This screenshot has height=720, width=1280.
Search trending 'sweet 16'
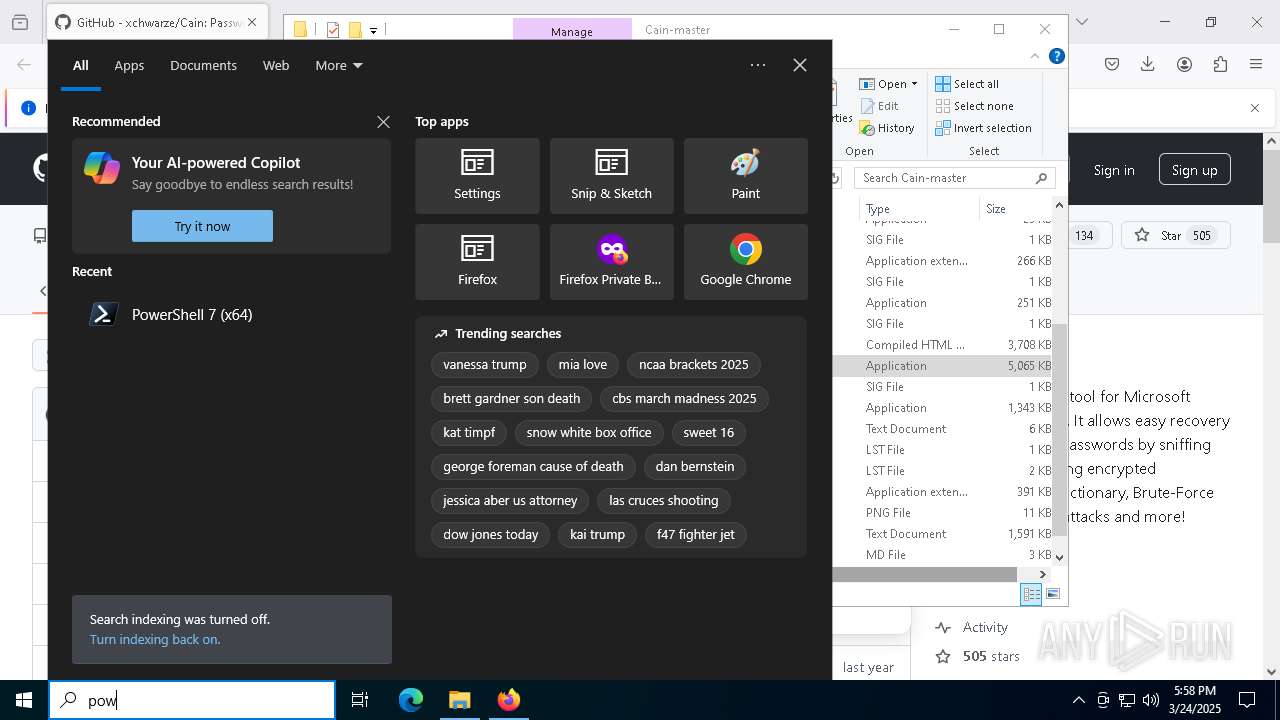click(709, 432)
